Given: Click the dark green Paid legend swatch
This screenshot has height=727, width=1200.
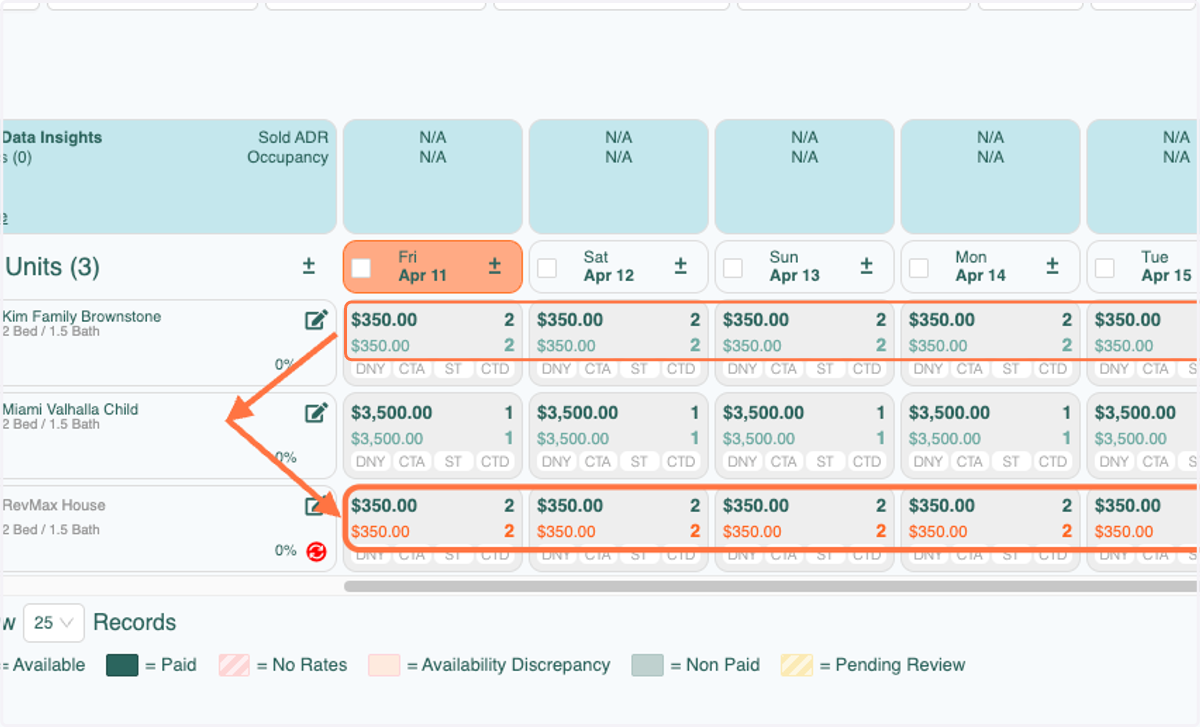Looking at the screenshot, I should coord(122,665).
